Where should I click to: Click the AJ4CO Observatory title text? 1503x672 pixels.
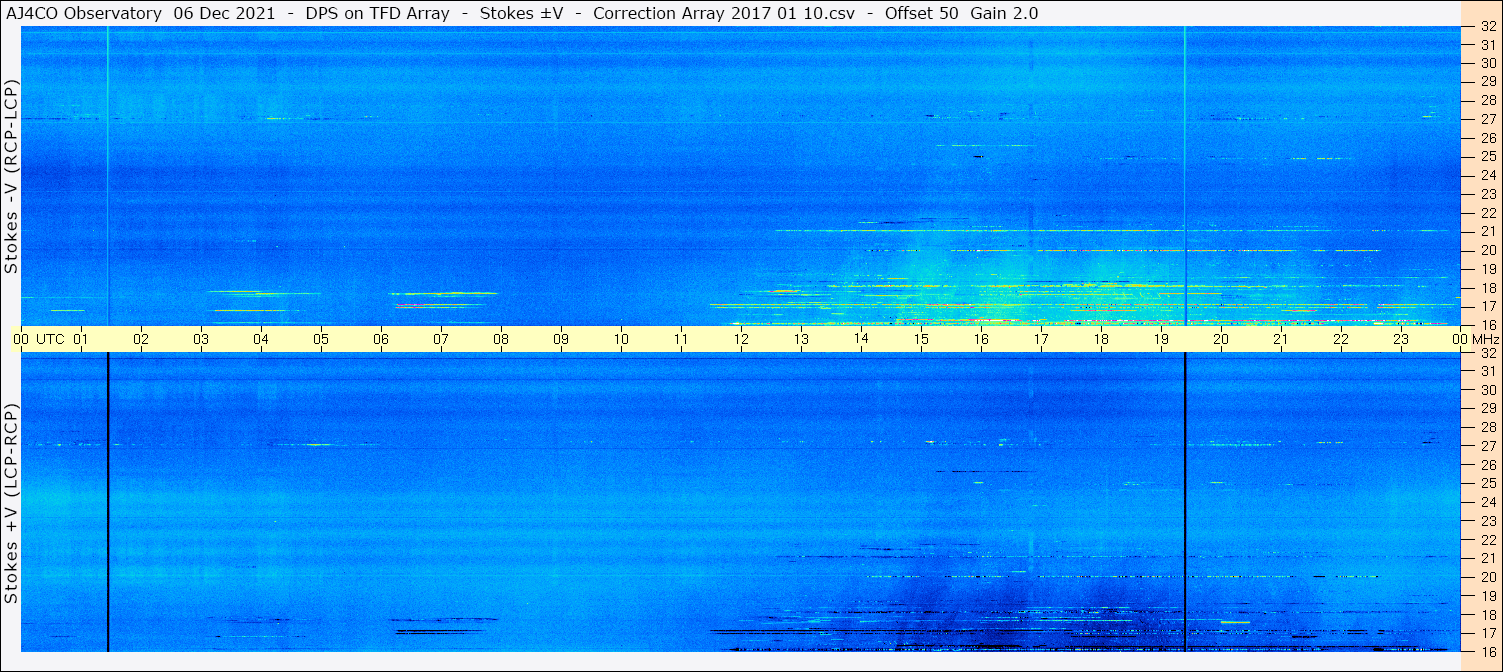coord(83,13)
